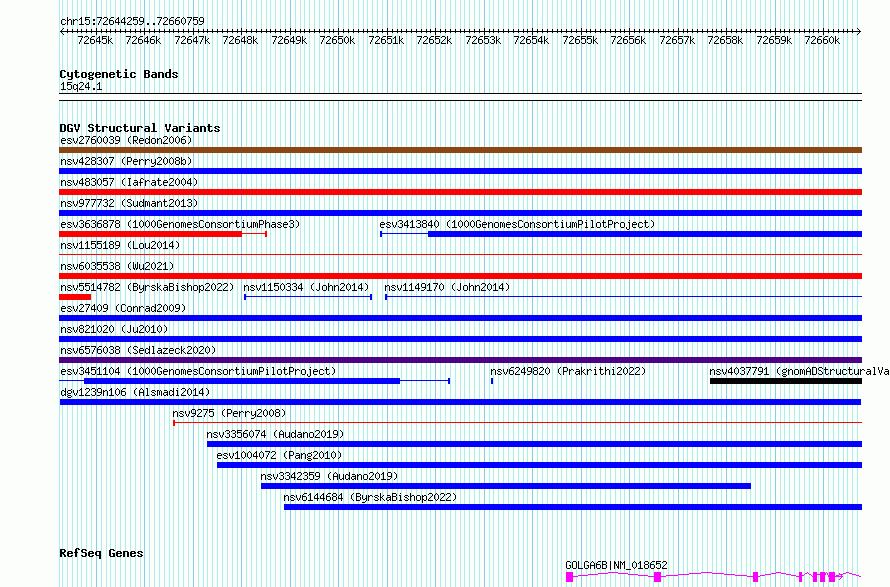
Task: Click the 72650k ruler tick label
Action: tap(337, 40)
